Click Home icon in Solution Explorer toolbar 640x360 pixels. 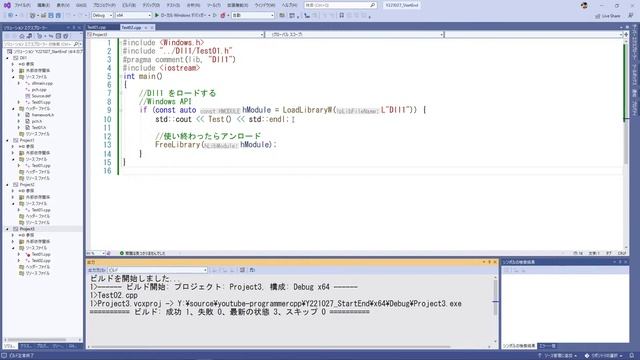click(x=22, y=36)
